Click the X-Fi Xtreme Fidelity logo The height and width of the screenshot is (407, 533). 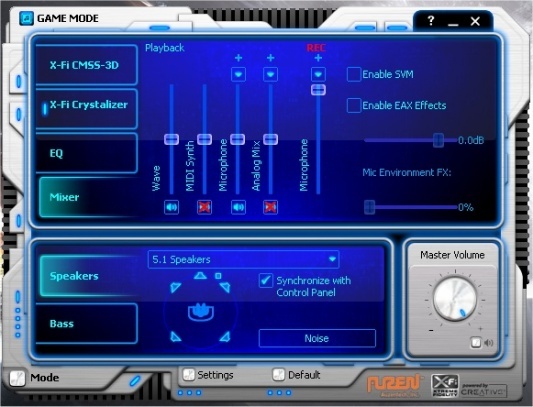coord(445,385)
